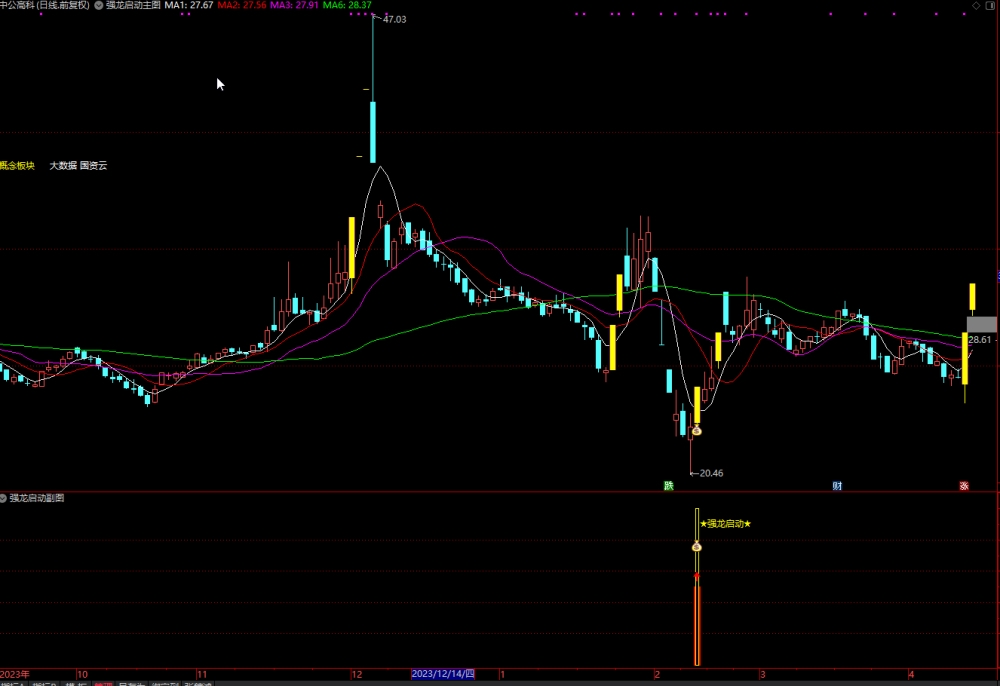Click the tall cyan candle below 47.03
Image resolution: width=1000 pixels, height=686 pixels.
click(x=373, y=132)
